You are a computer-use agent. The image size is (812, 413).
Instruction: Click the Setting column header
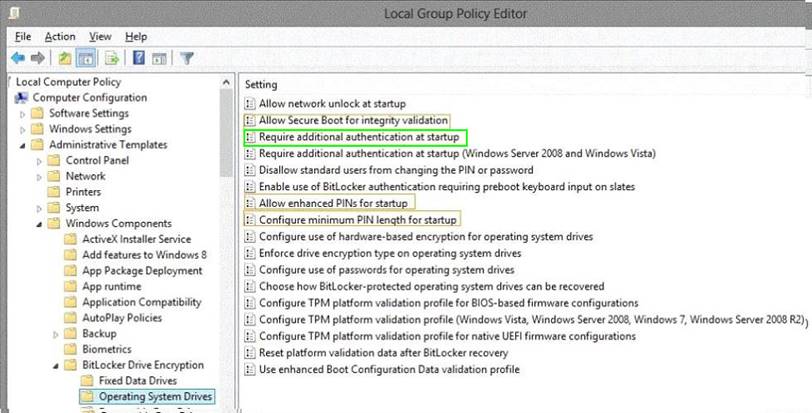(x=261, y=85)
